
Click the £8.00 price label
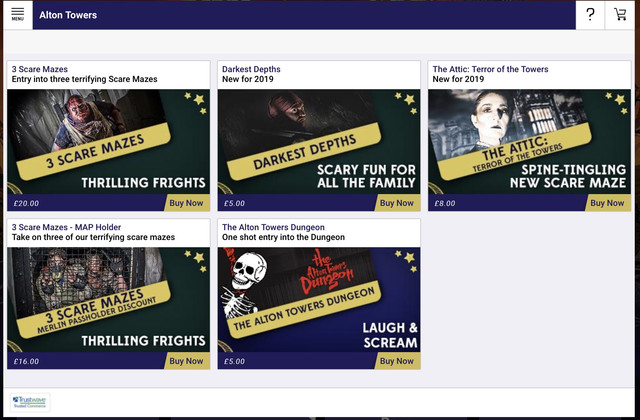(x=444, y=203)
